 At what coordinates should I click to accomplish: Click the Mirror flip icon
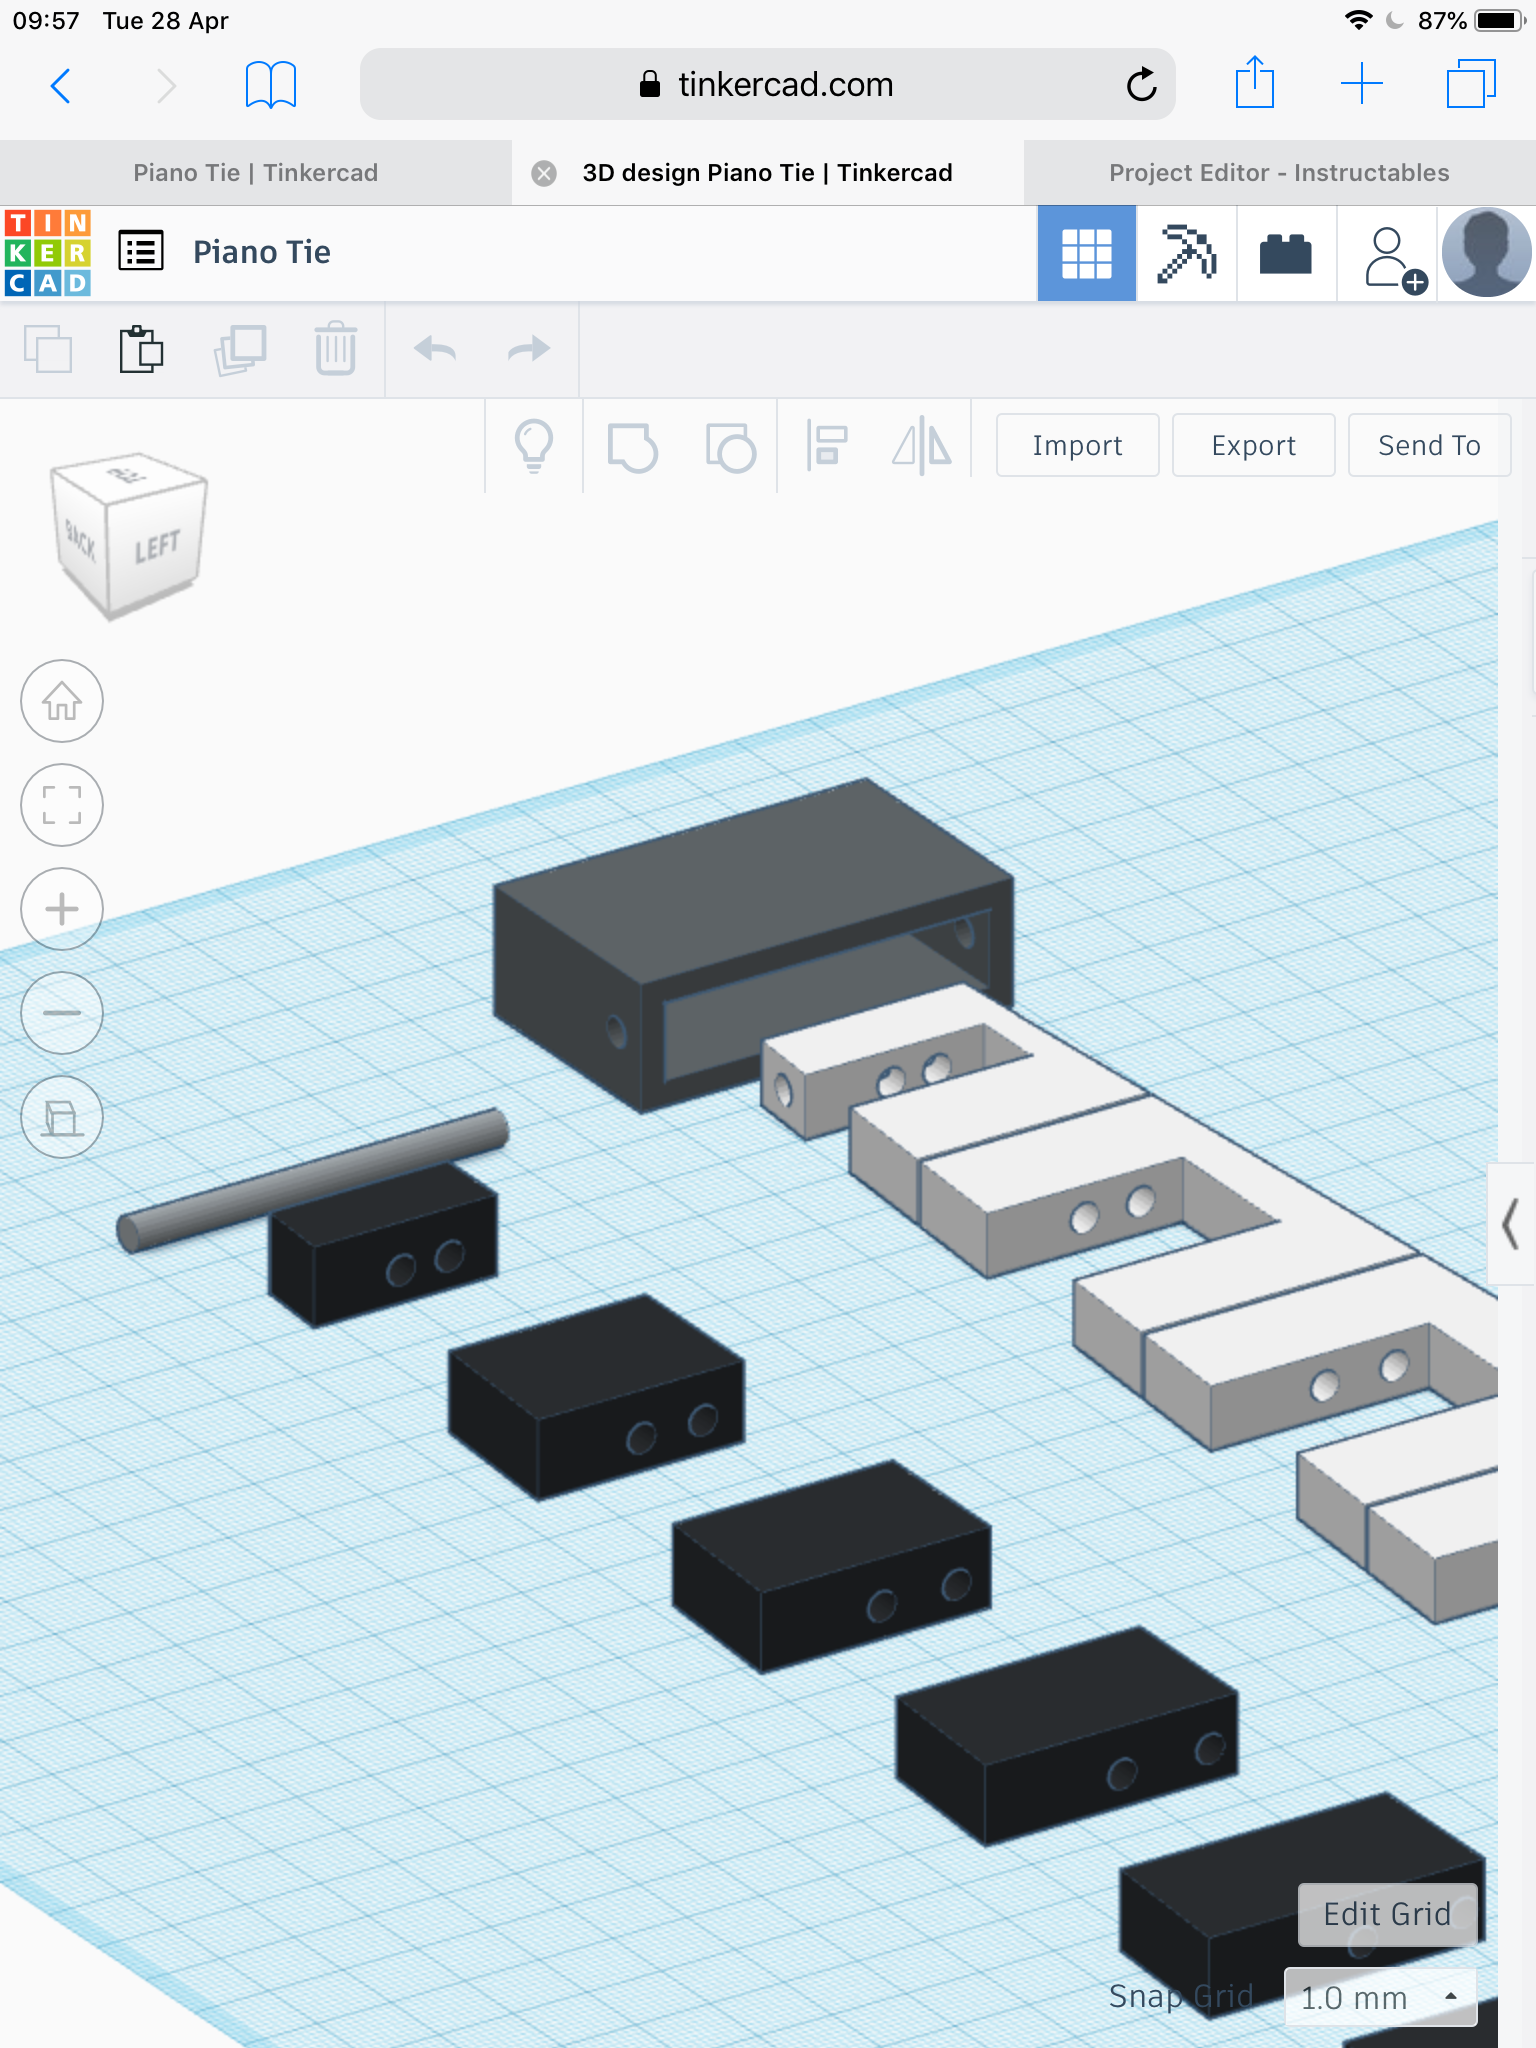coord(922,446)
